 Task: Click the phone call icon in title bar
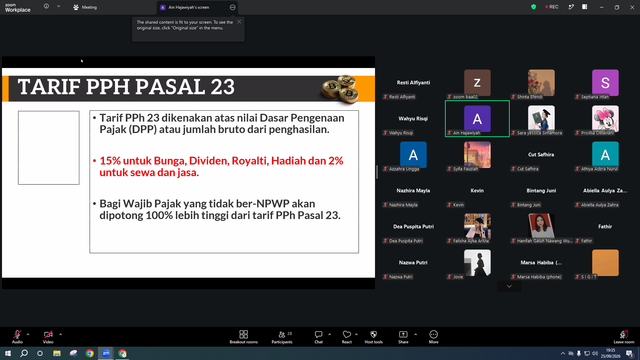571,7
